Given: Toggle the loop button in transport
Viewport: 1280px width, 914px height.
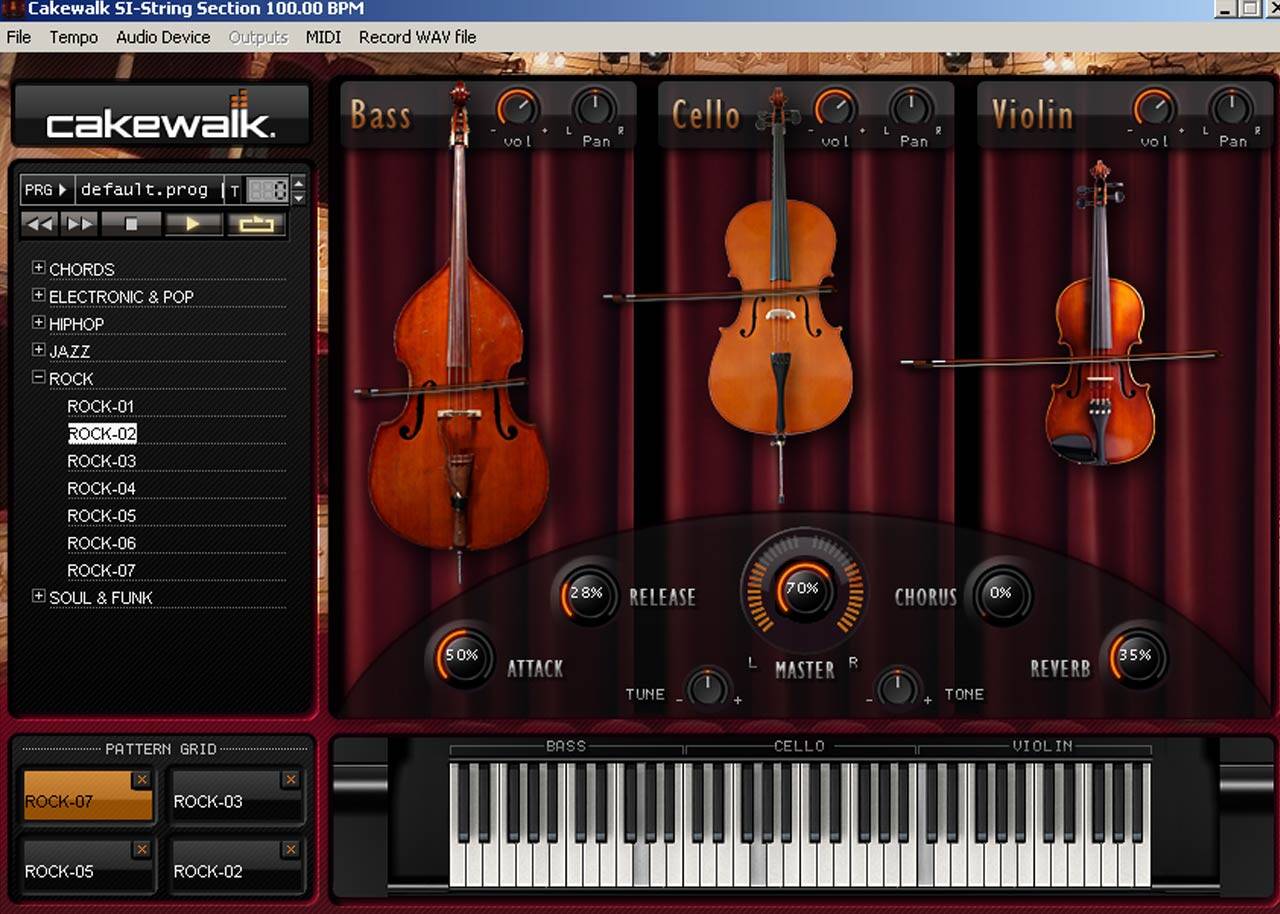Looking at the screenshot, I should coord(257,224).
